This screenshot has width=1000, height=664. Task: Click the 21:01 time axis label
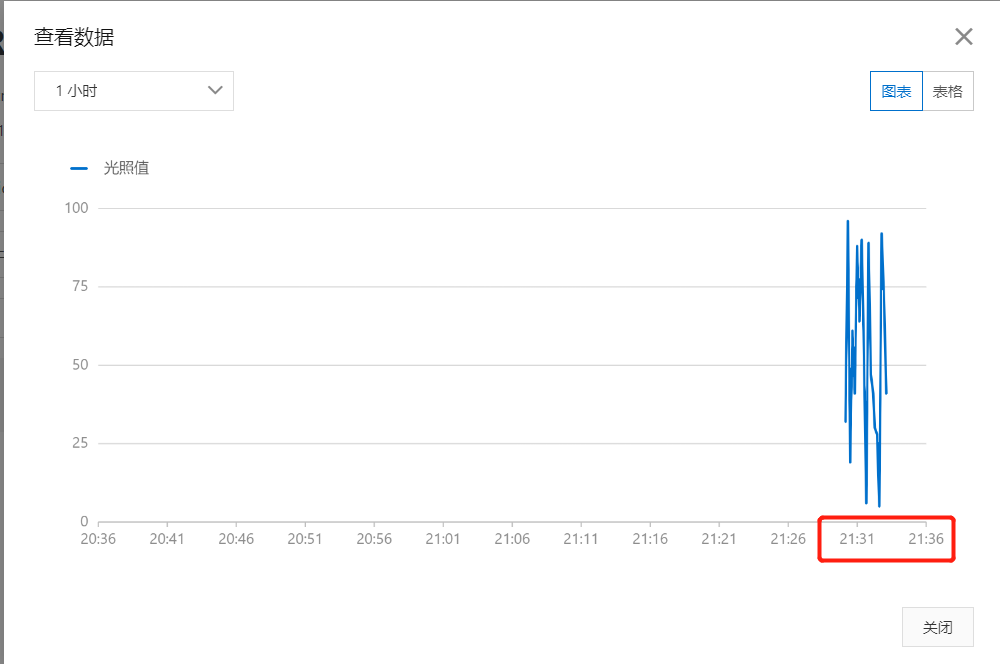[x=443, y=539]
